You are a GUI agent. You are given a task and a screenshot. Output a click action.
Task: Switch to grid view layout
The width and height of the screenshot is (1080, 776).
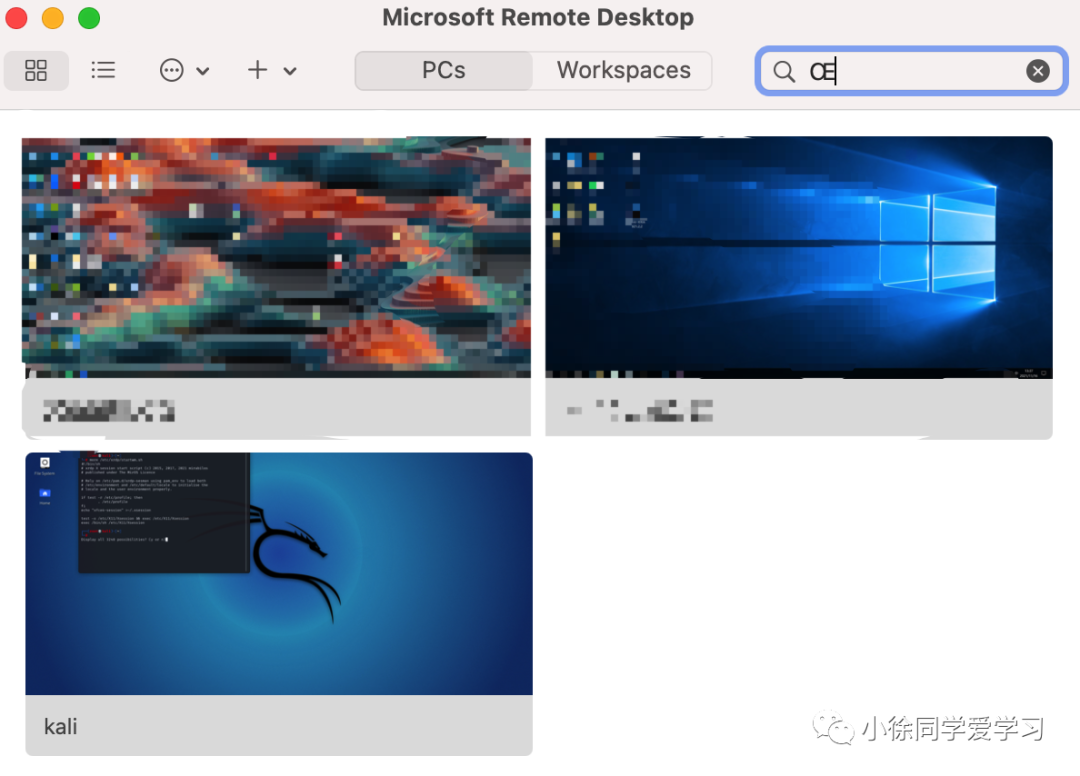(36, 70)
